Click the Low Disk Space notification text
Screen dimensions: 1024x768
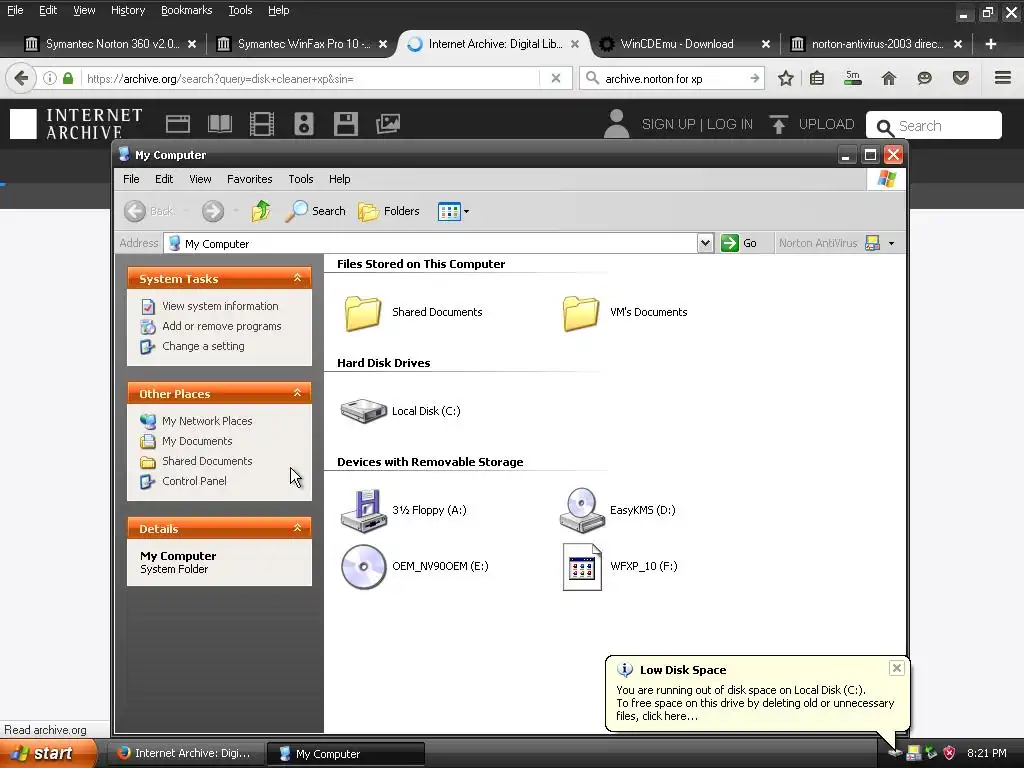[755, 703]
